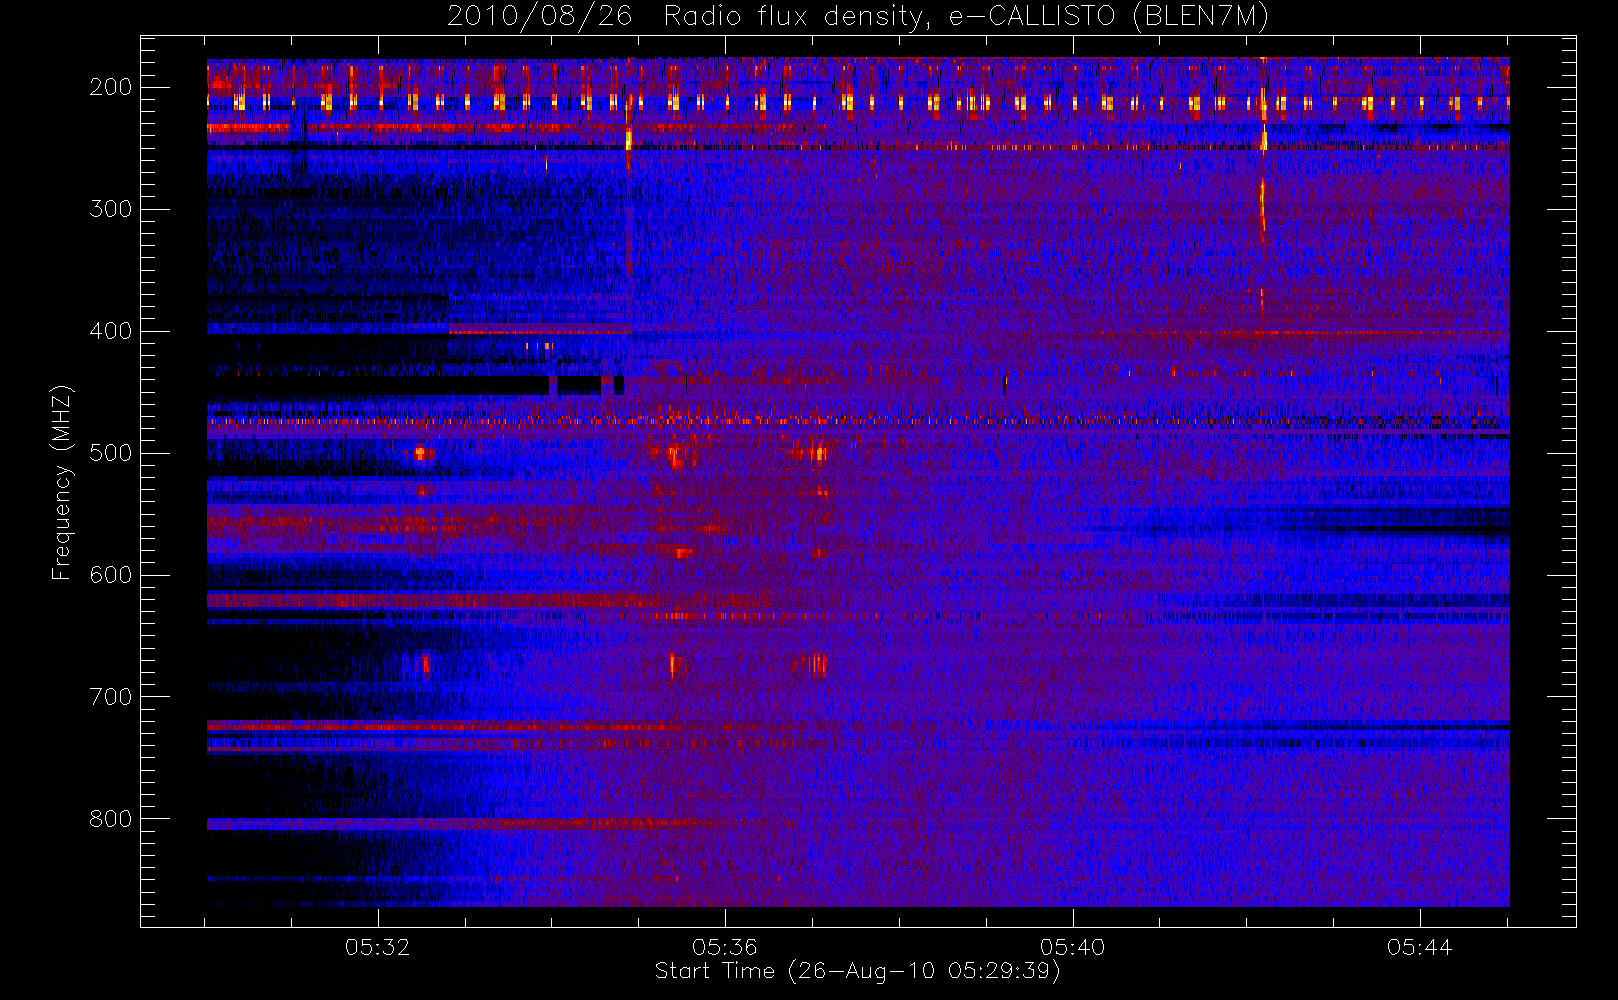Image resolution: width=1618 pixels, height=1000 pixels.
Task: Click the 700 frequency tick label
Action: [x=111, y=697]
